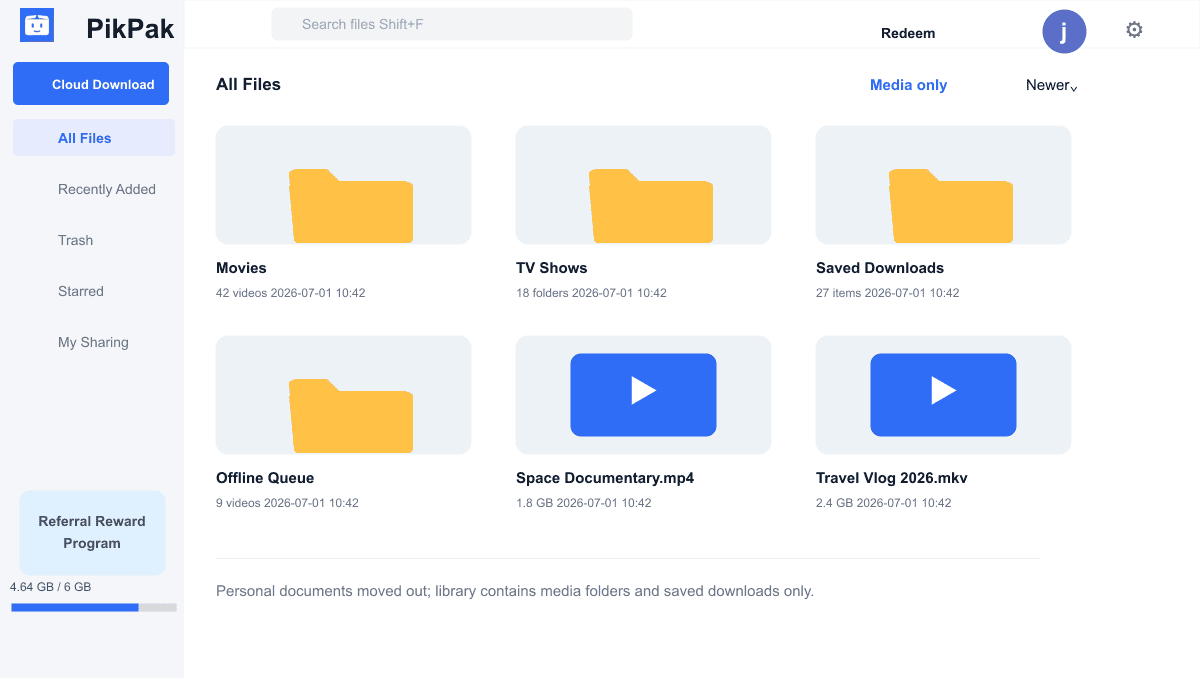The image size is (1200, 678).
Task: Click the PikPak brand name
Action: click(x=130, y=29)
